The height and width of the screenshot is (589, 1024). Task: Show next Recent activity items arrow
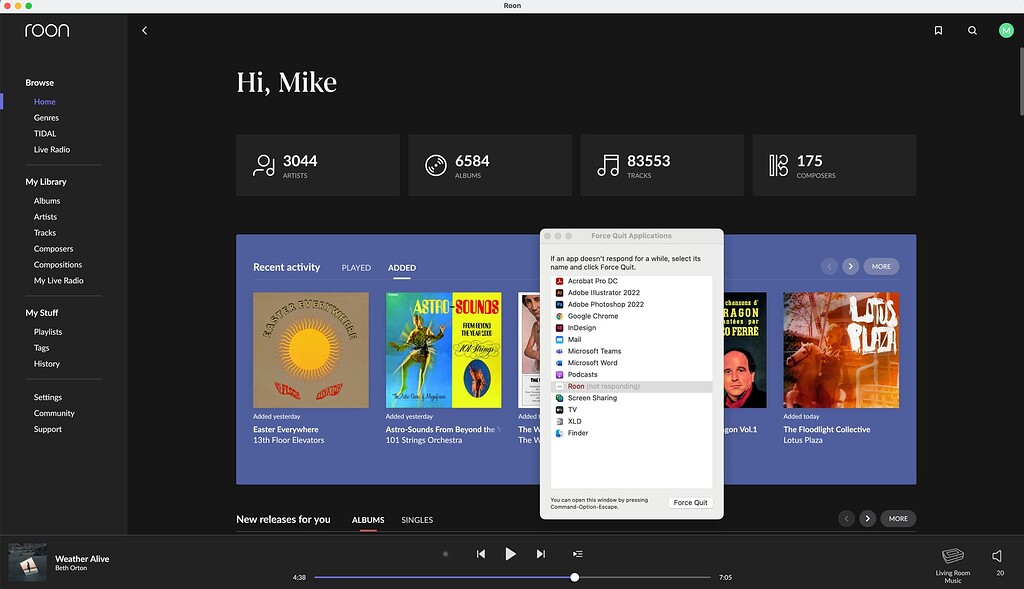[850, 266]
